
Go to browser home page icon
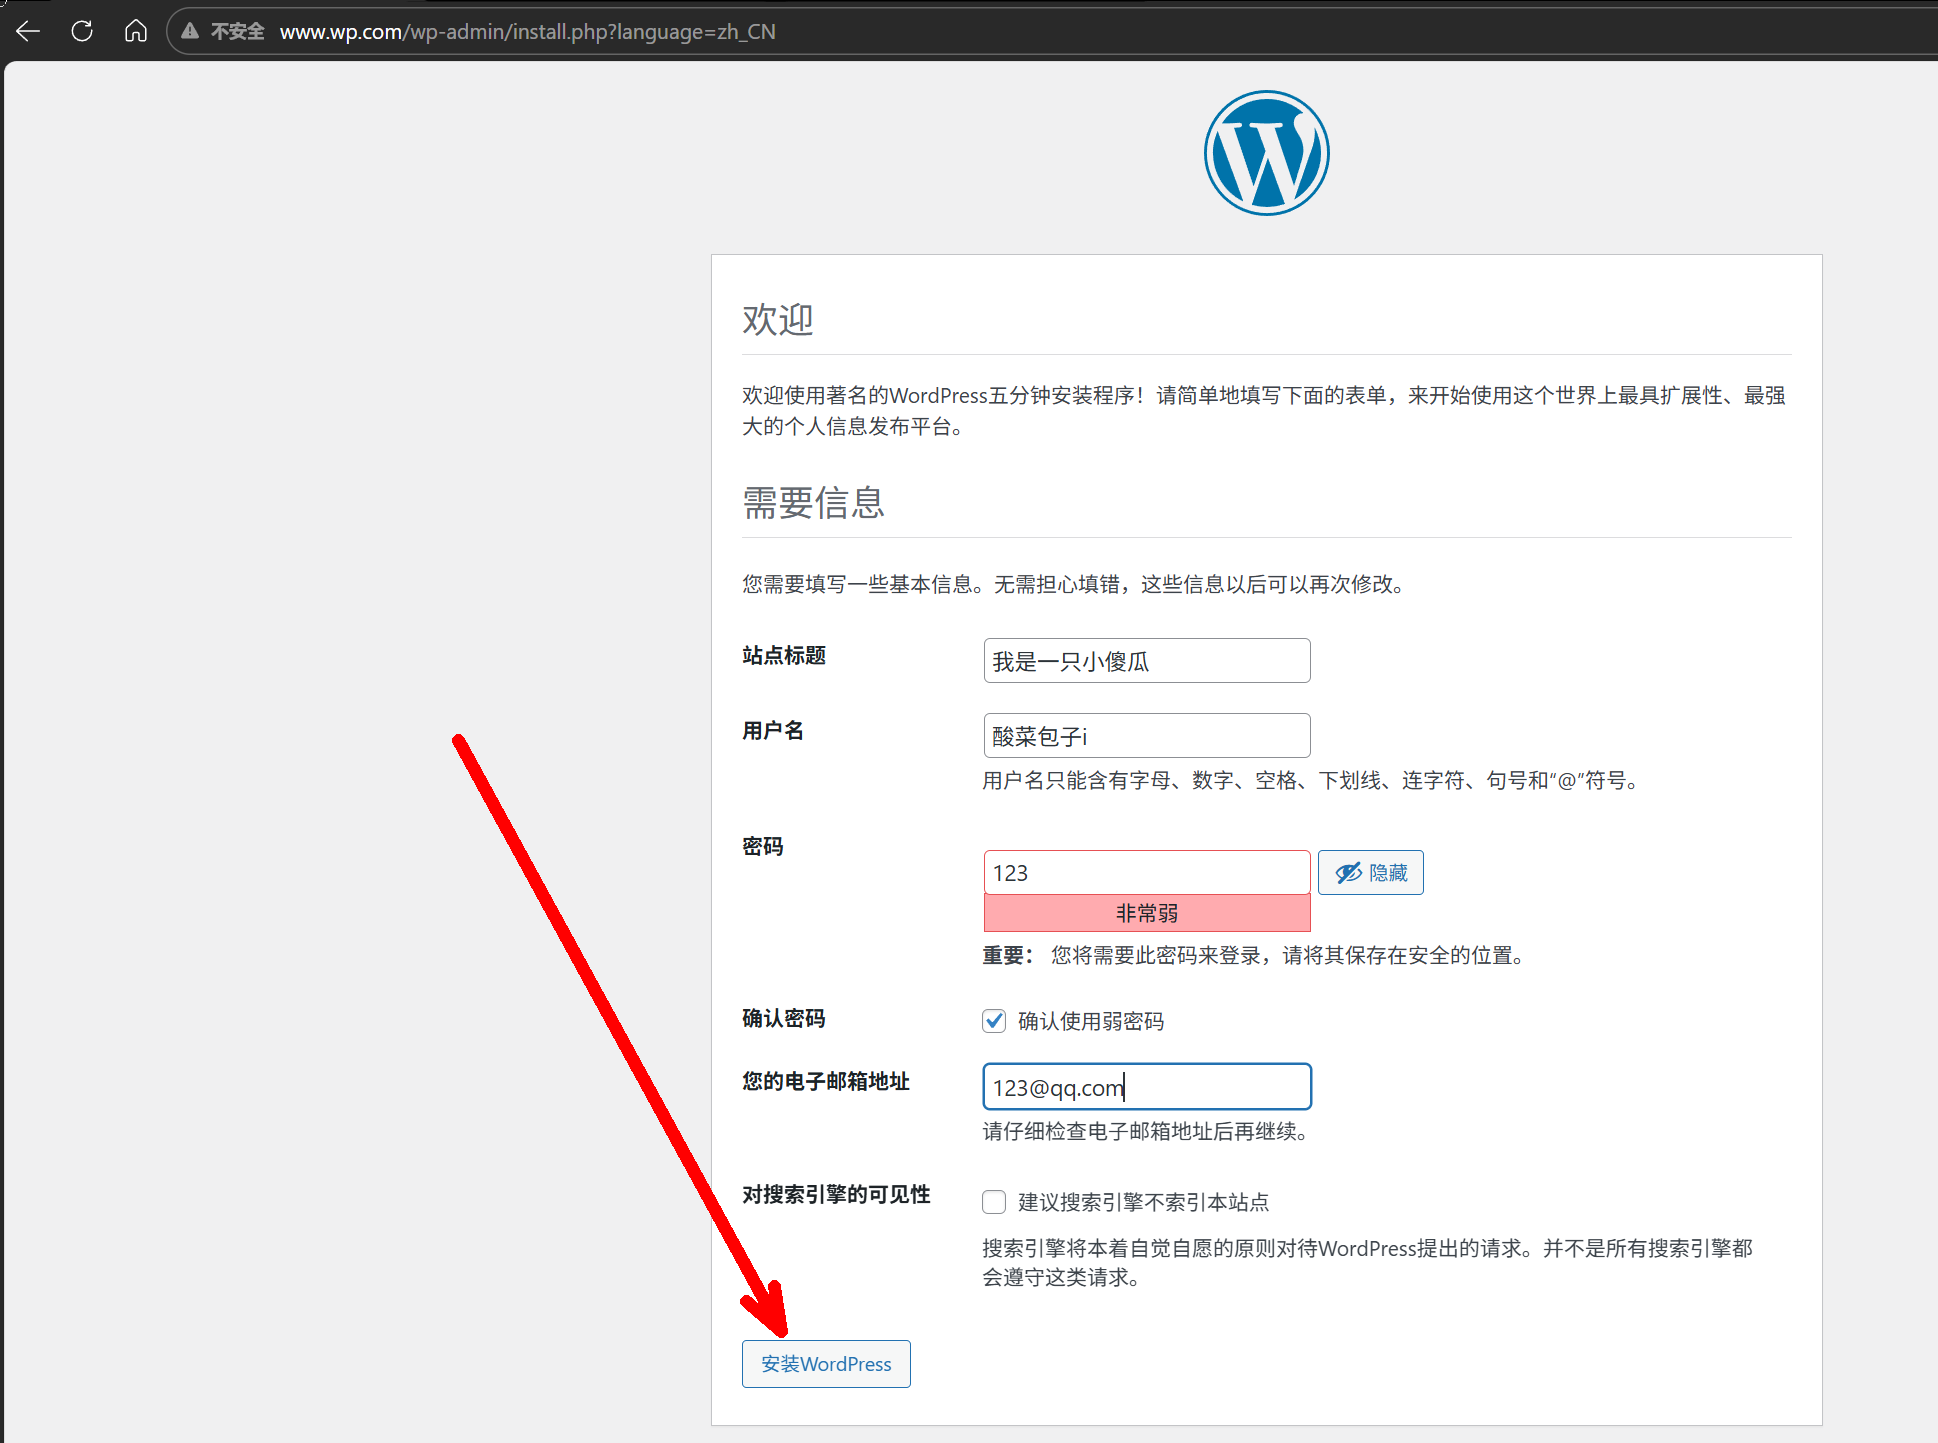[136, 31]
